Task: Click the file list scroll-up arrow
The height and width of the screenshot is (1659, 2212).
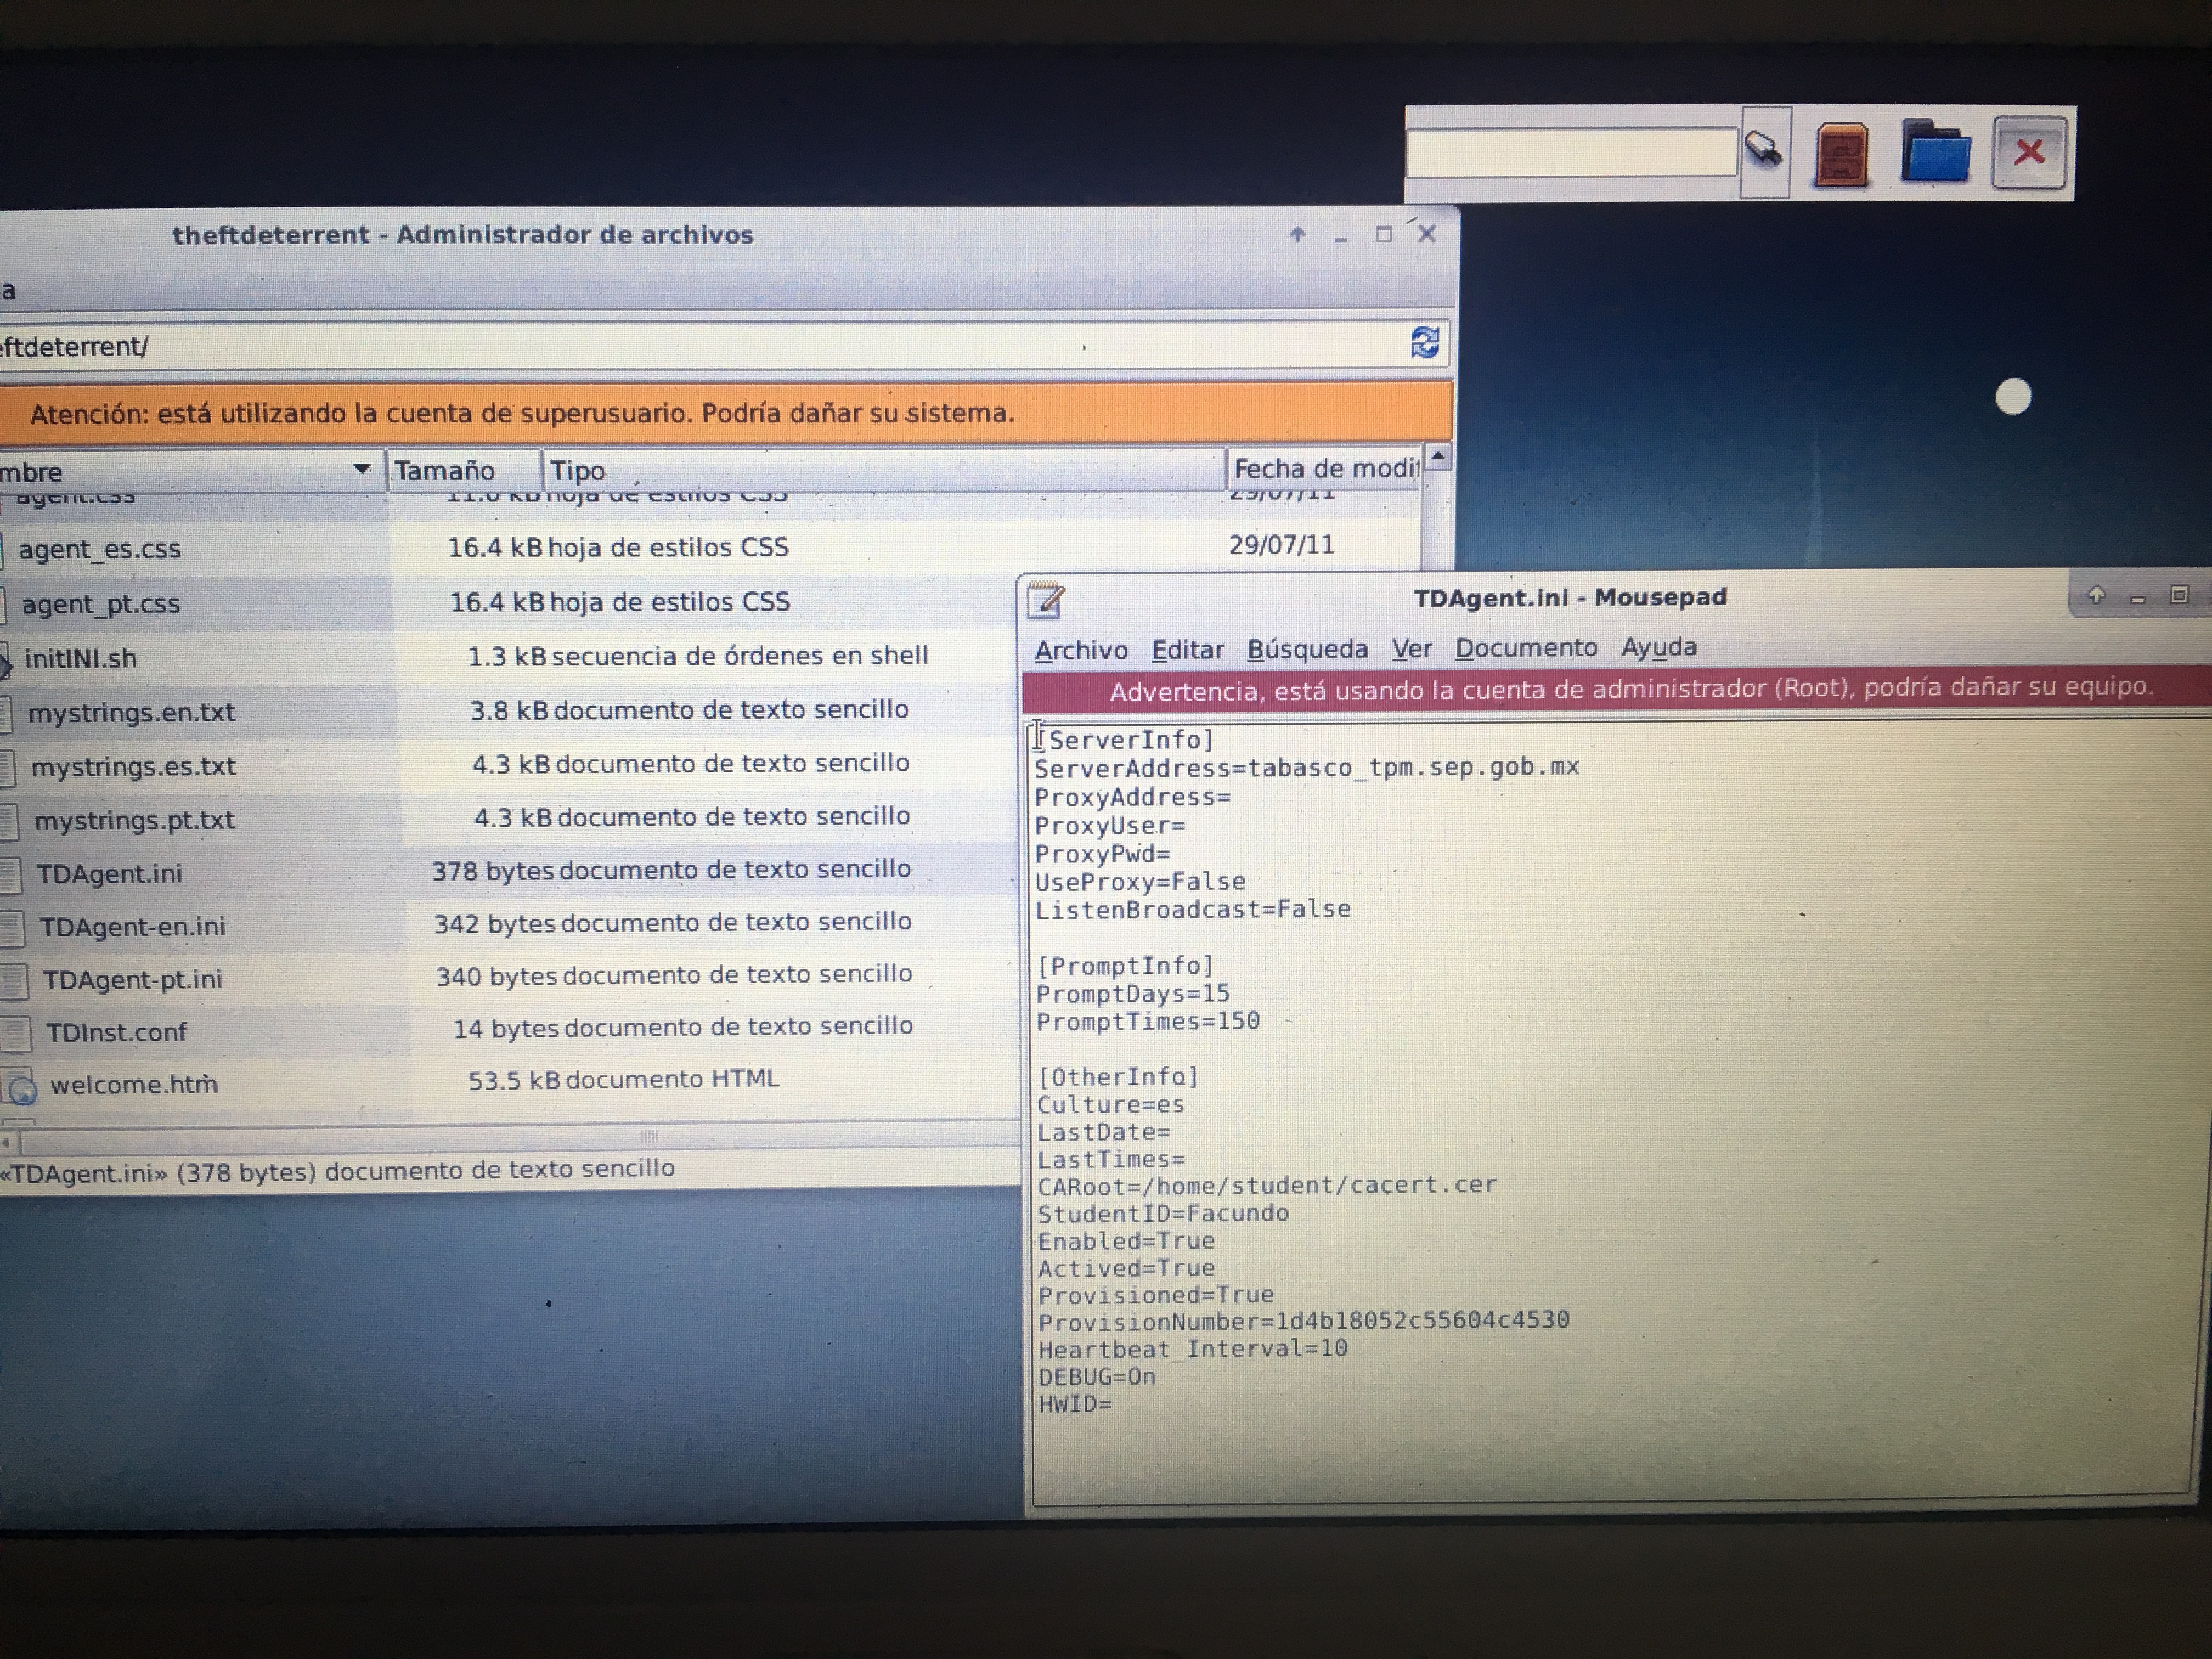Action: (1438, 457)
